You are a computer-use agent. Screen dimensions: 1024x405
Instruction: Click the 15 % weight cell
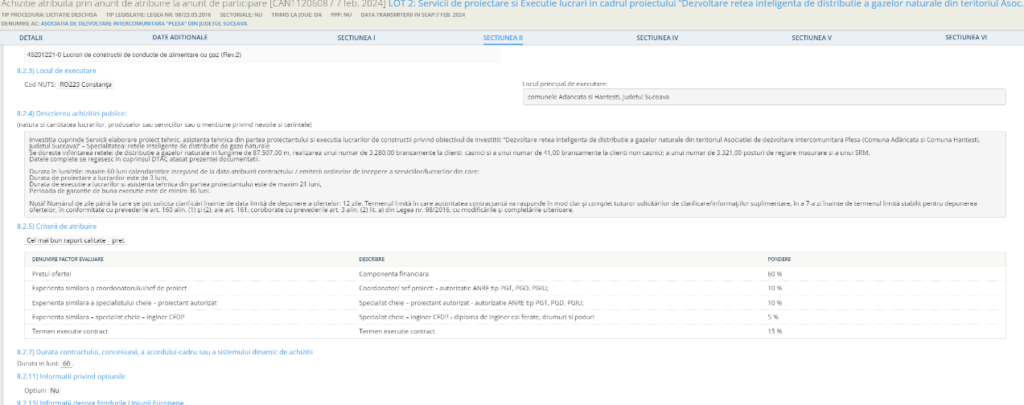coord(775,331)
